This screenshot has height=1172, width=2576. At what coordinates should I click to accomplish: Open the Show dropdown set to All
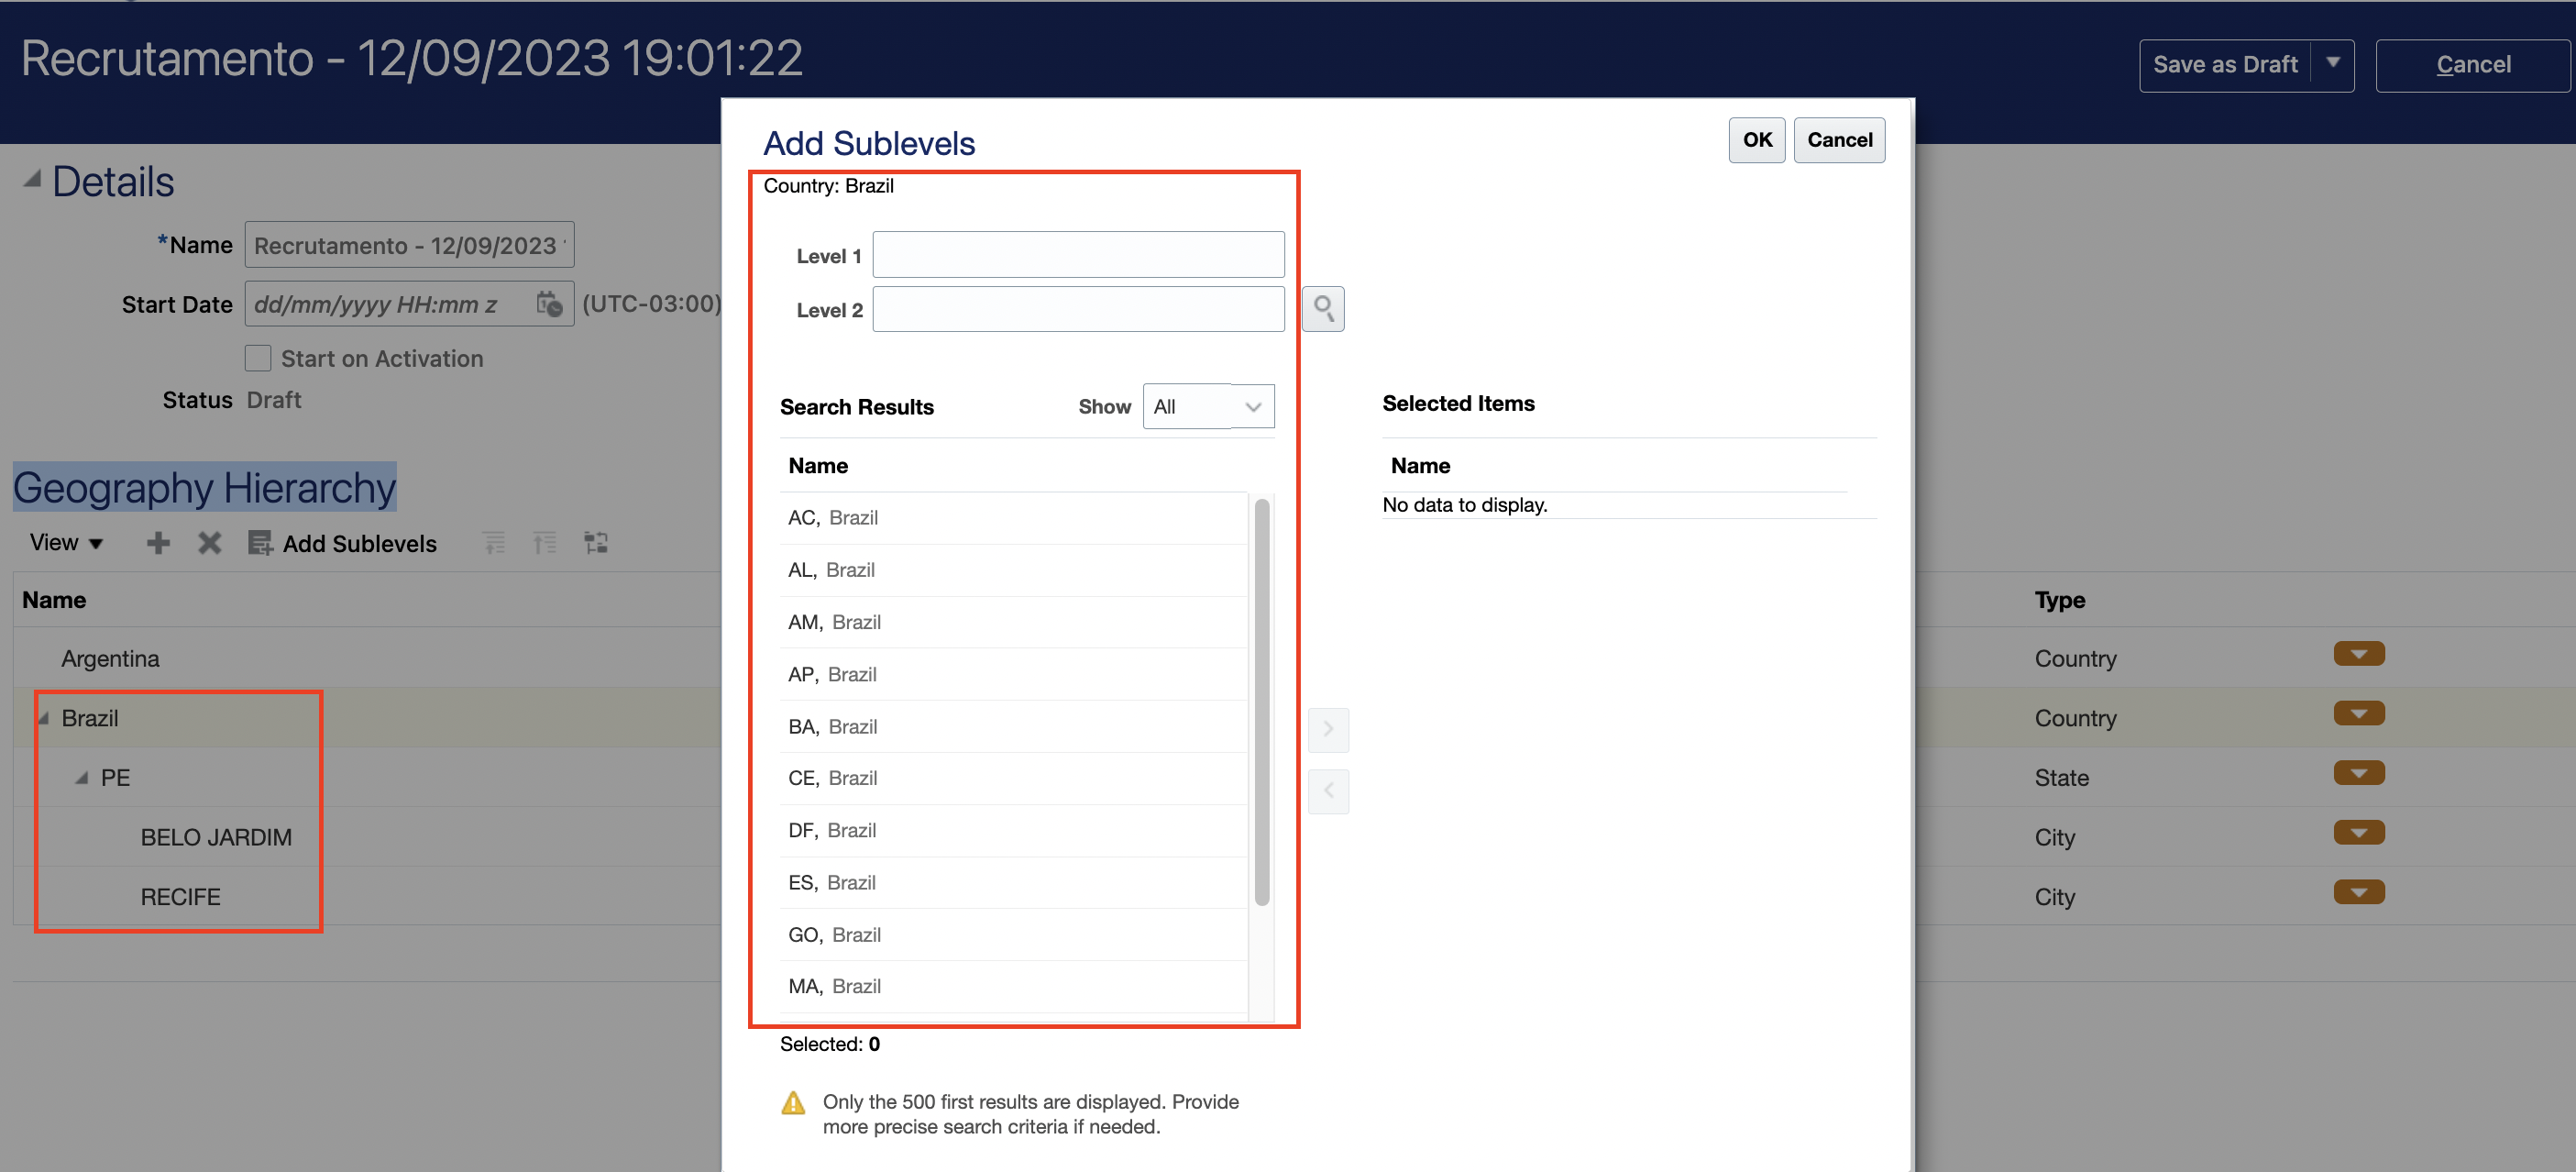[x=1208, y=406]
